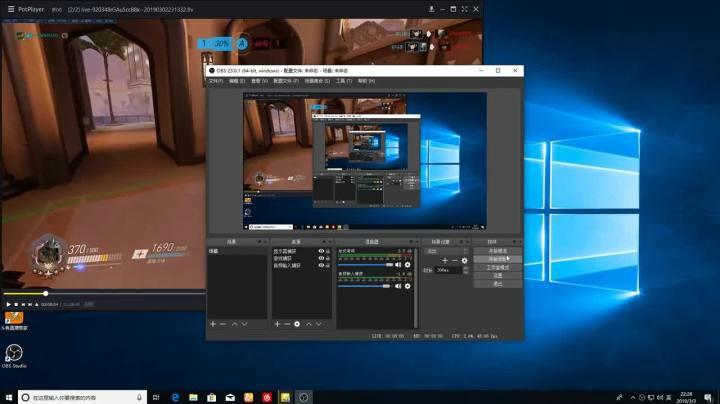Screen dimensions: 720x404
Task: Click the PotPlayer pin-on-top icon
Action: tap(431, 9)
